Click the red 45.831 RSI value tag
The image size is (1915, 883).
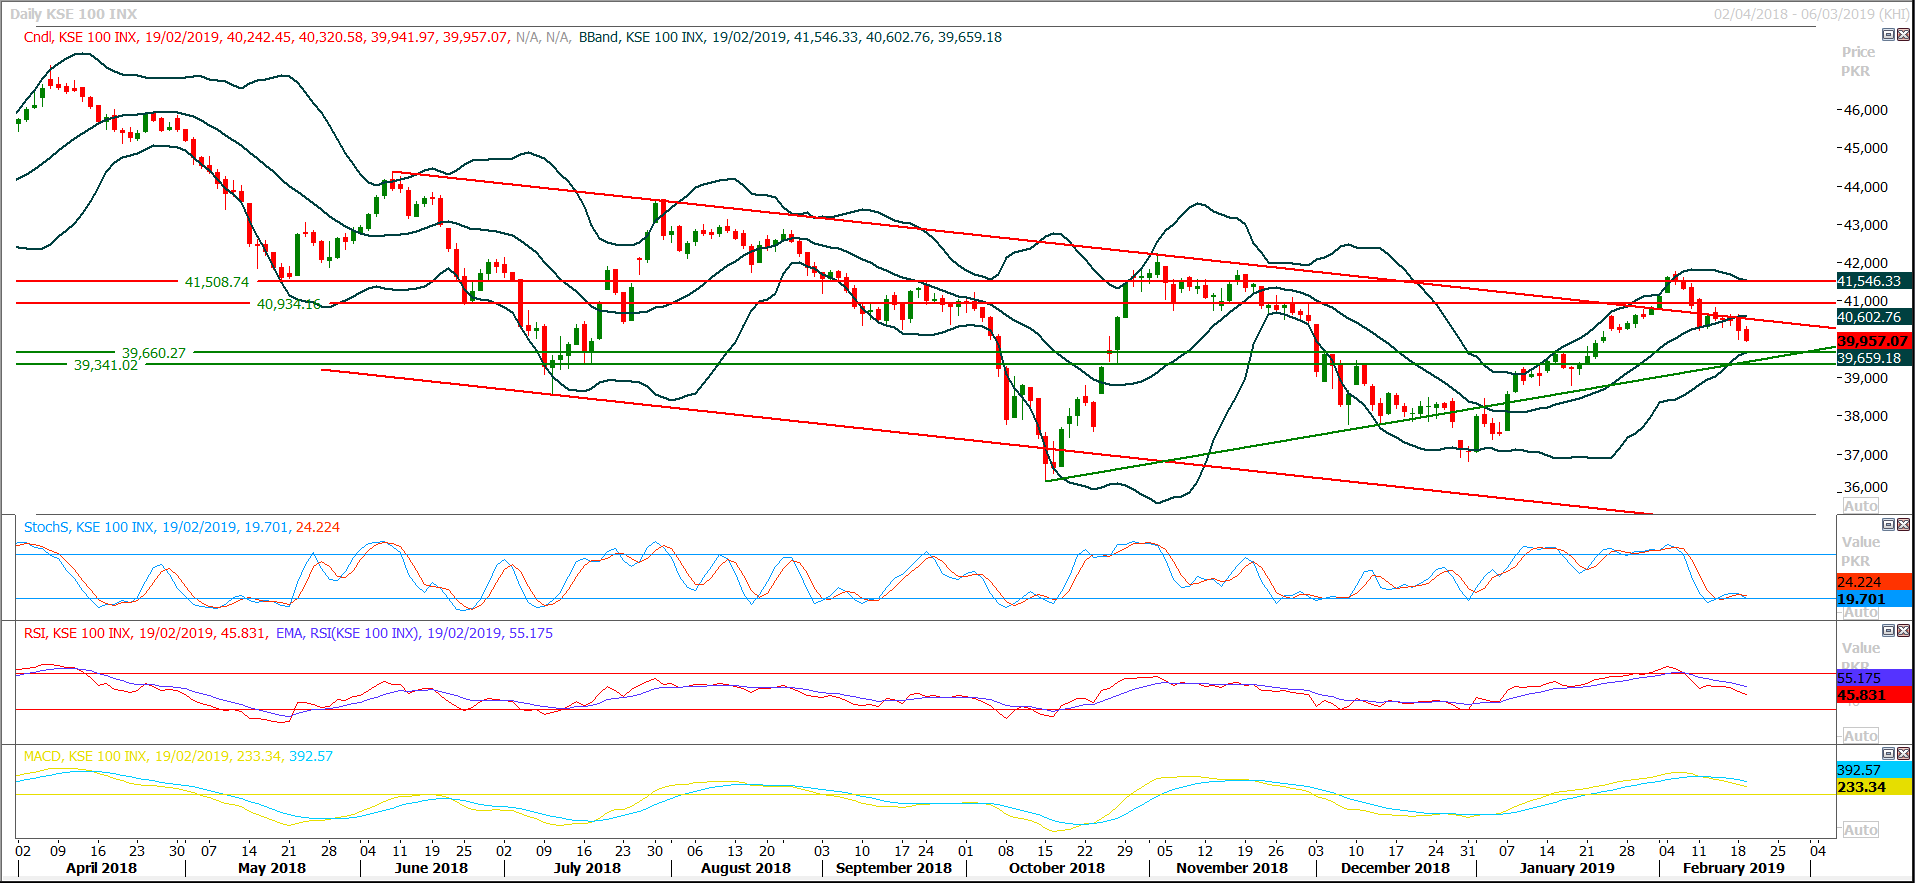click(1875, 695)
